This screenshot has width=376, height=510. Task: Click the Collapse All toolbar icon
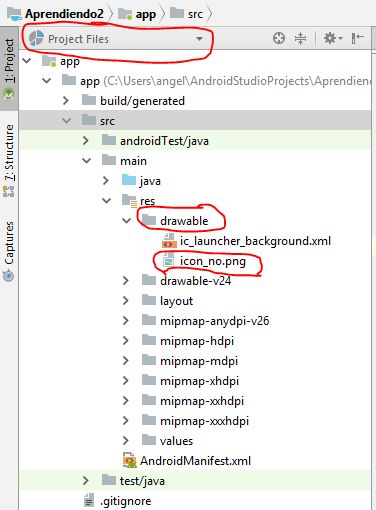coord(300,38)
